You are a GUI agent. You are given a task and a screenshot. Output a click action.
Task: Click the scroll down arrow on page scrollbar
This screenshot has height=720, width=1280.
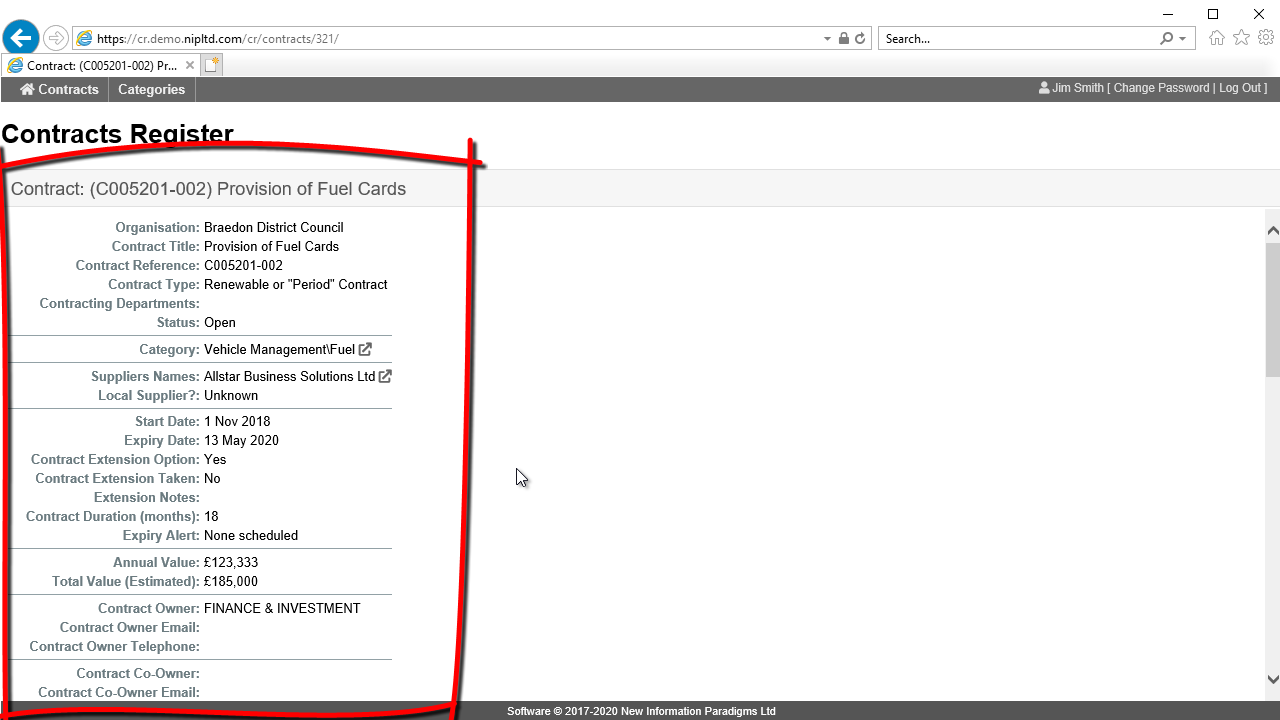click(x=1272, y=679)
